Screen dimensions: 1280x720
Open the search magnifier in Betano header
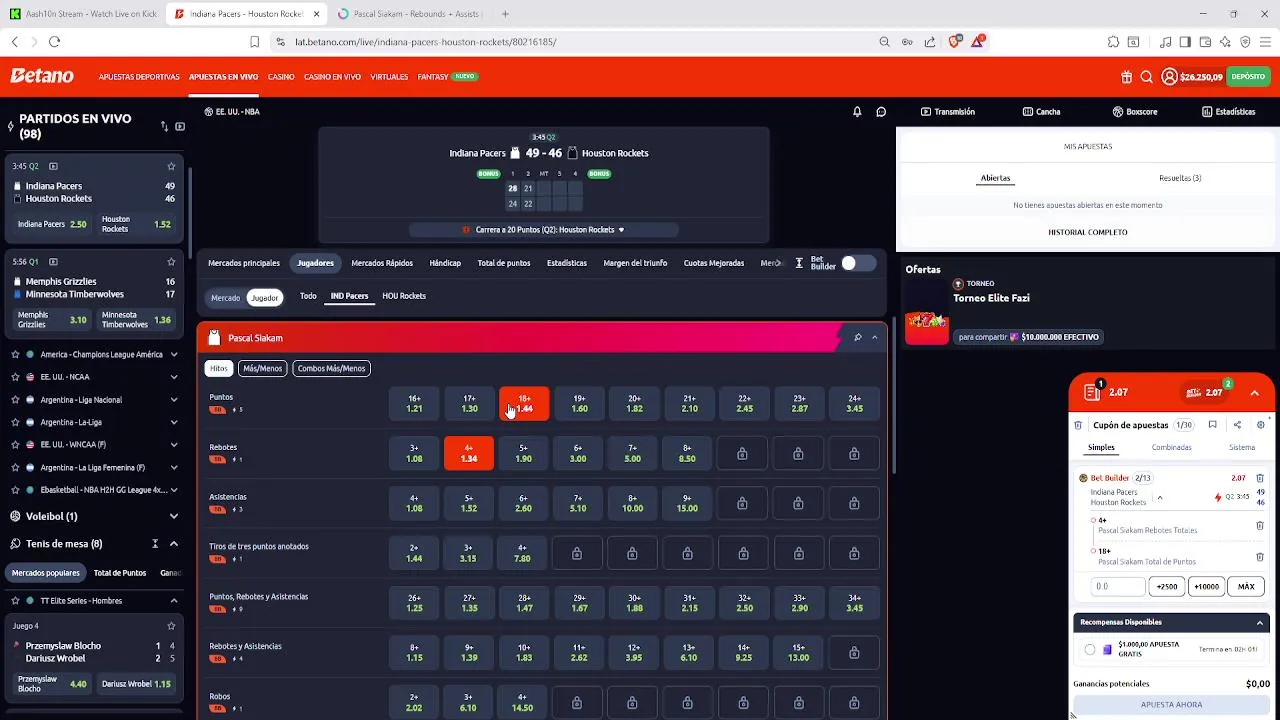click(x=1146, y=77)
